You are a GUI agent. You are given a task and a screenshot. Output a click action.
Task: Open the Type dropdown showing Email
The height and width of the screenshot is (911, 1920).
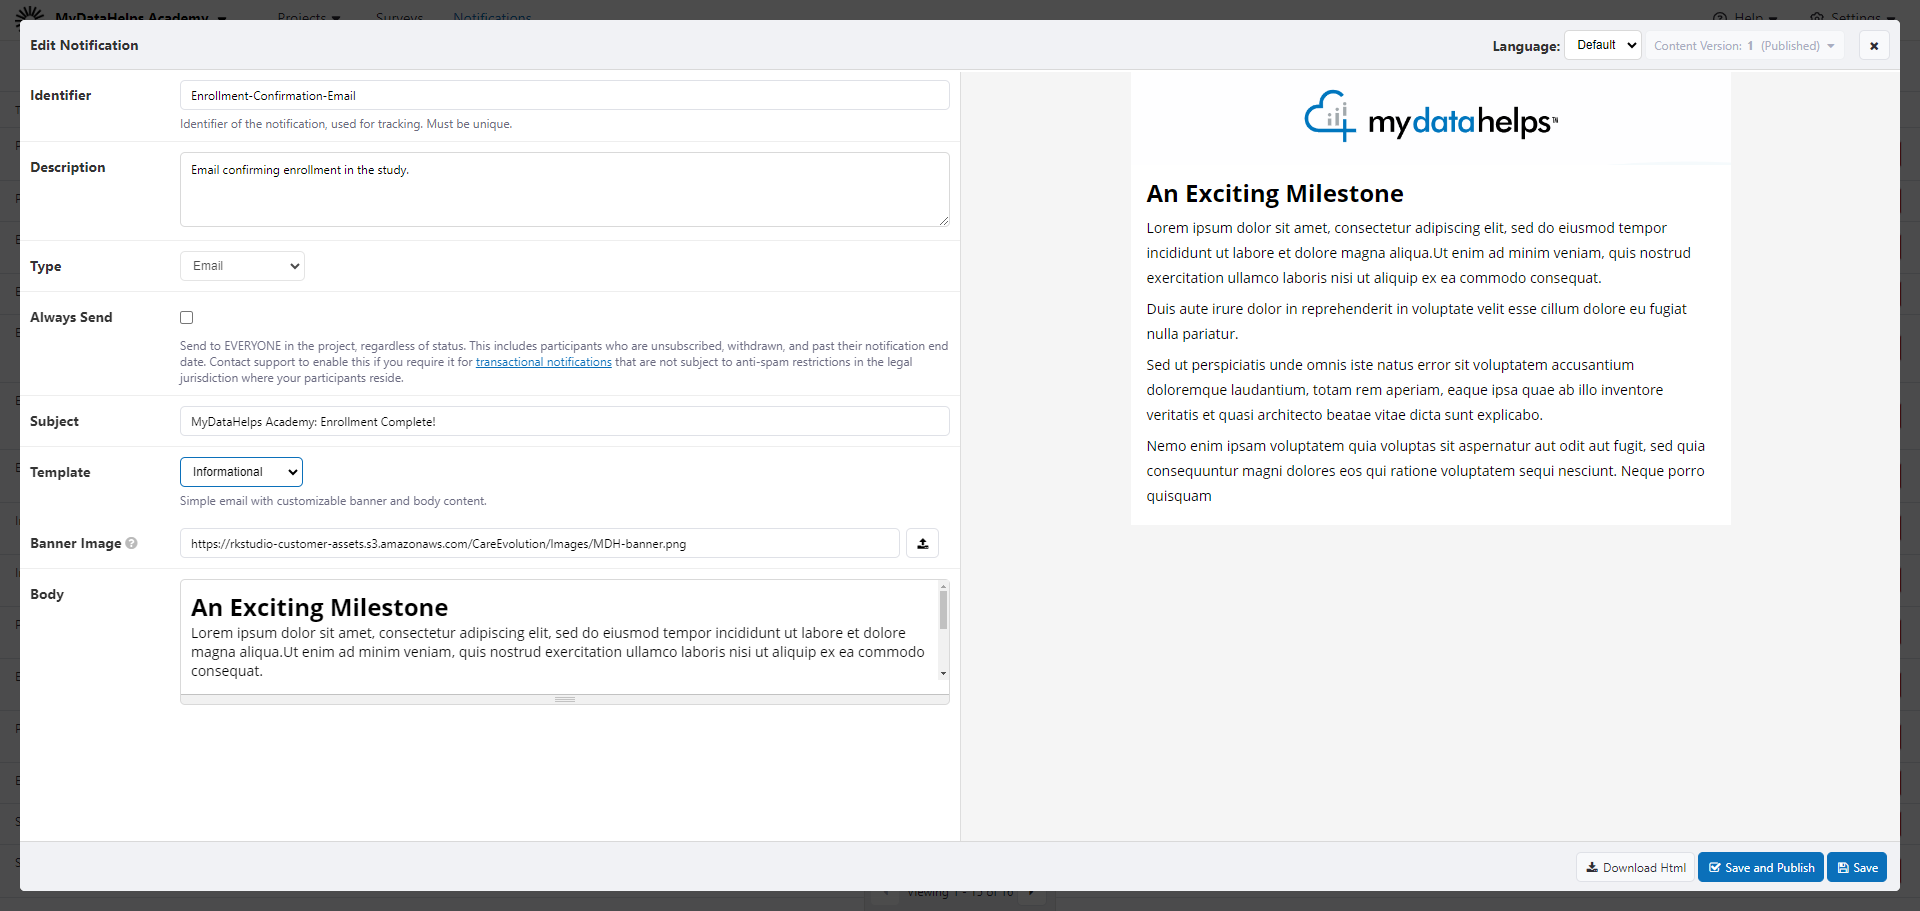(x=242, y=266)
